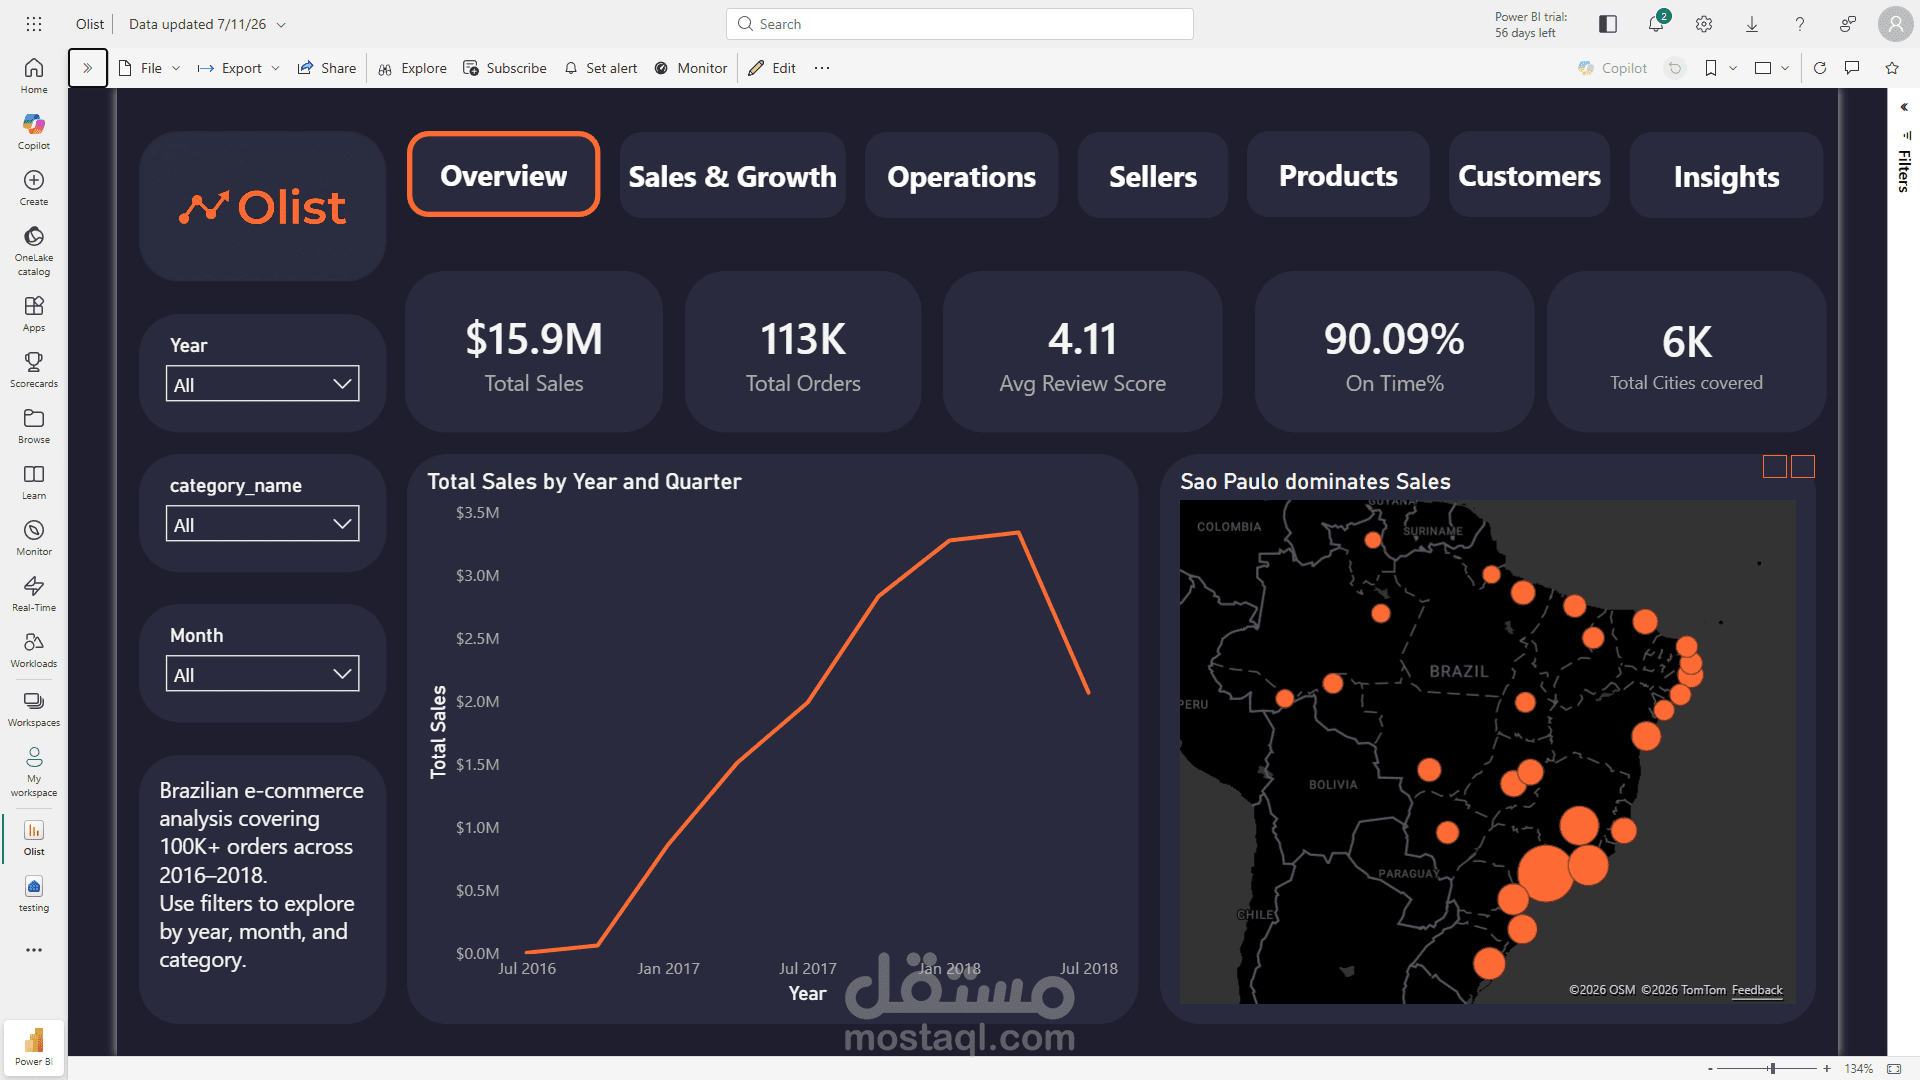Switch to Sales & Growth page

coord(732,176)
